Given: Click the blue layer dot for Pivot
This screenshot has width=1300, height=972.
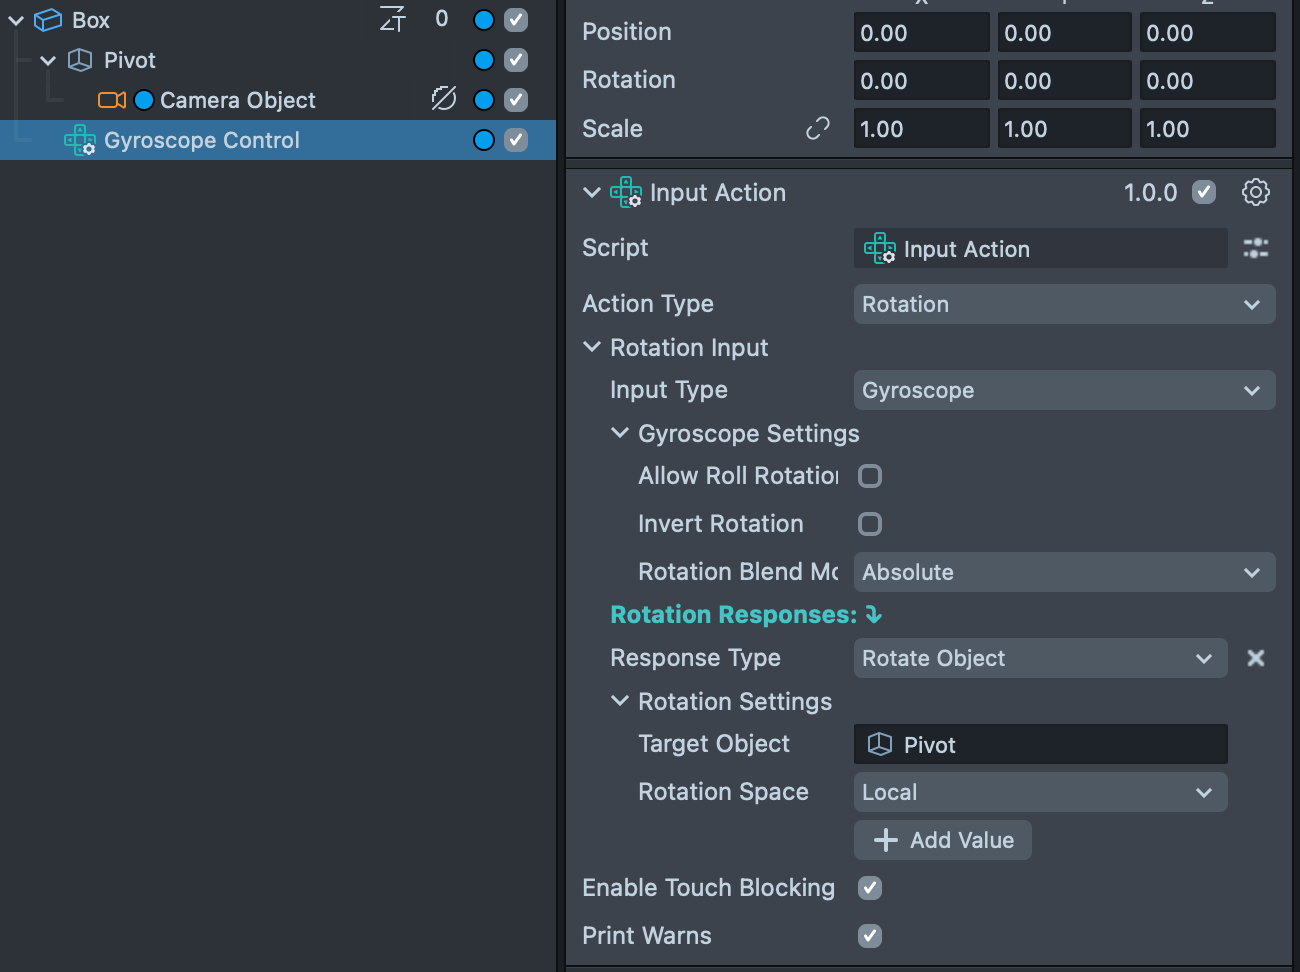Looking at the screenshot, I should pyautogui.click(x=484, y=60).
